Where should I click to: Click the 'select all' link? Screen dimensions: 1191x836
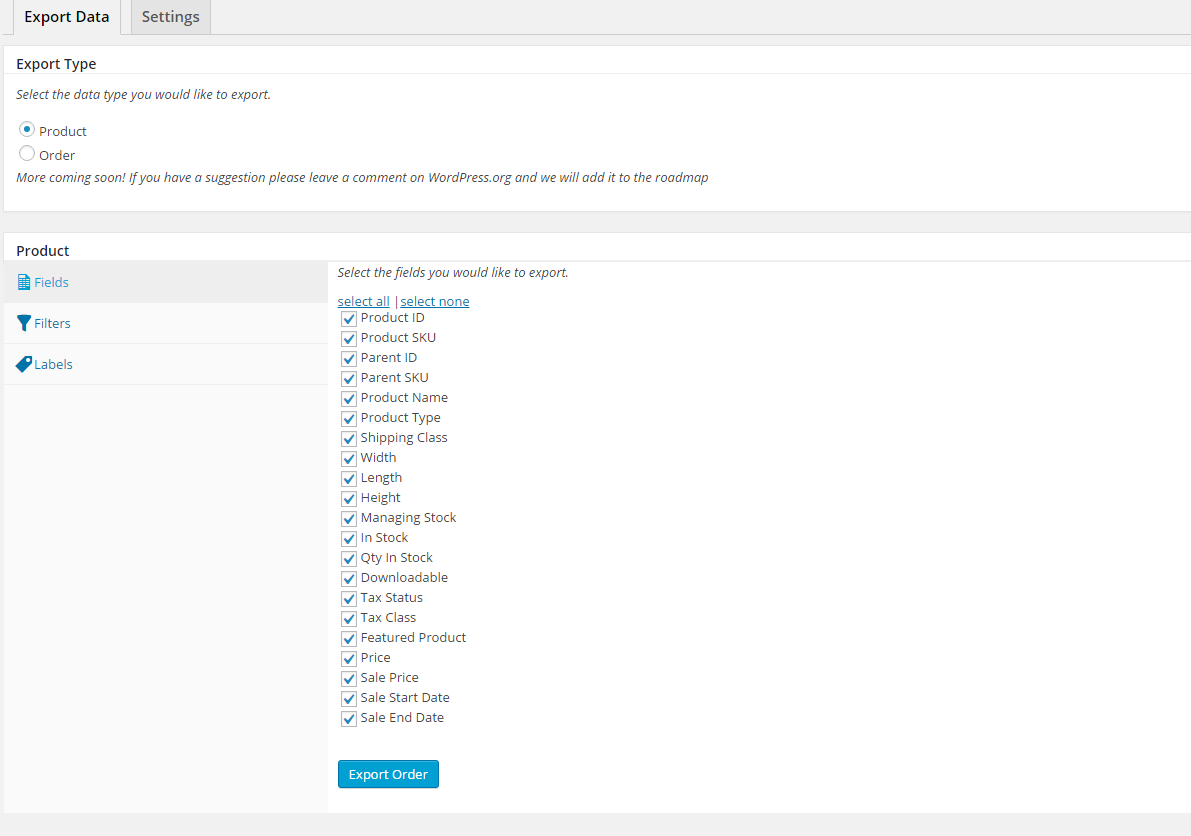[363, 301]
